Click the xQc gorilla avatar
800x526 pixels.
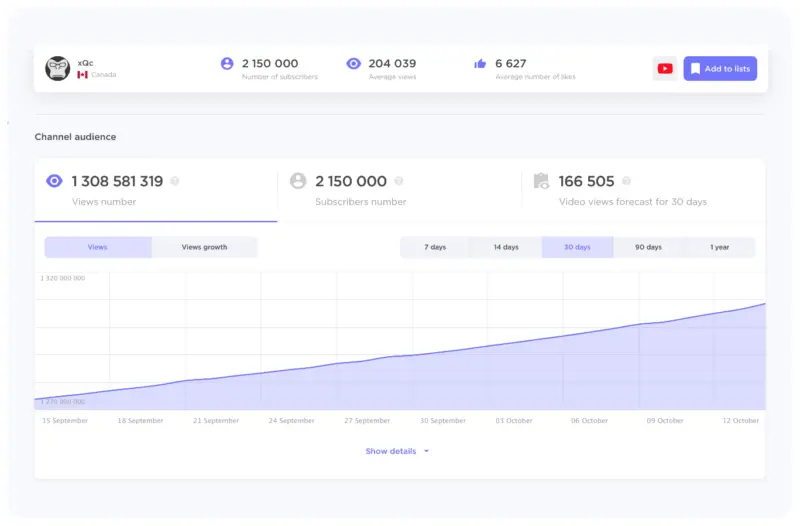click(58, 69)
